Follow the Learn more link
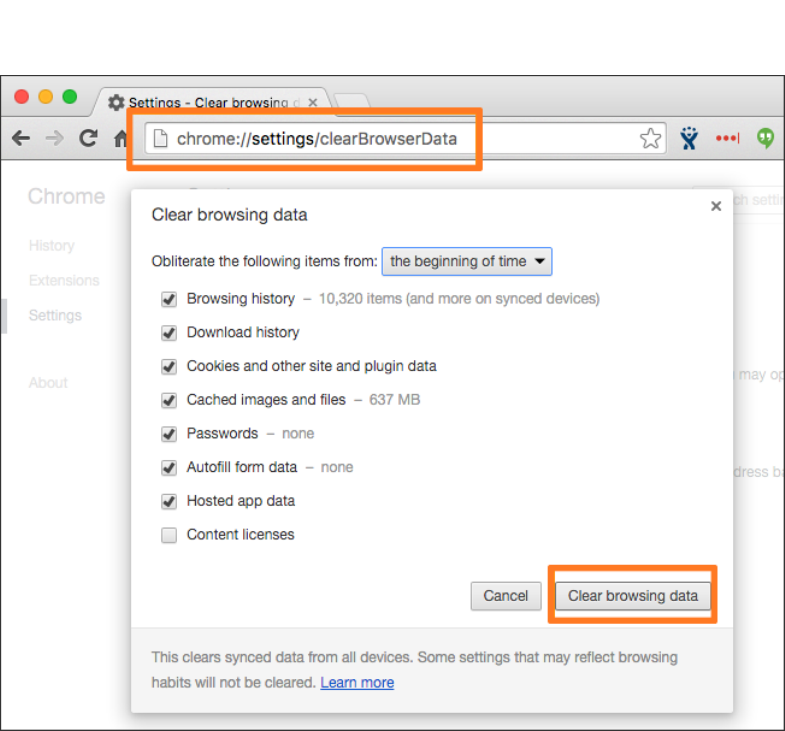Viewport: 785px width, 731px height. (x=357, y=682)
